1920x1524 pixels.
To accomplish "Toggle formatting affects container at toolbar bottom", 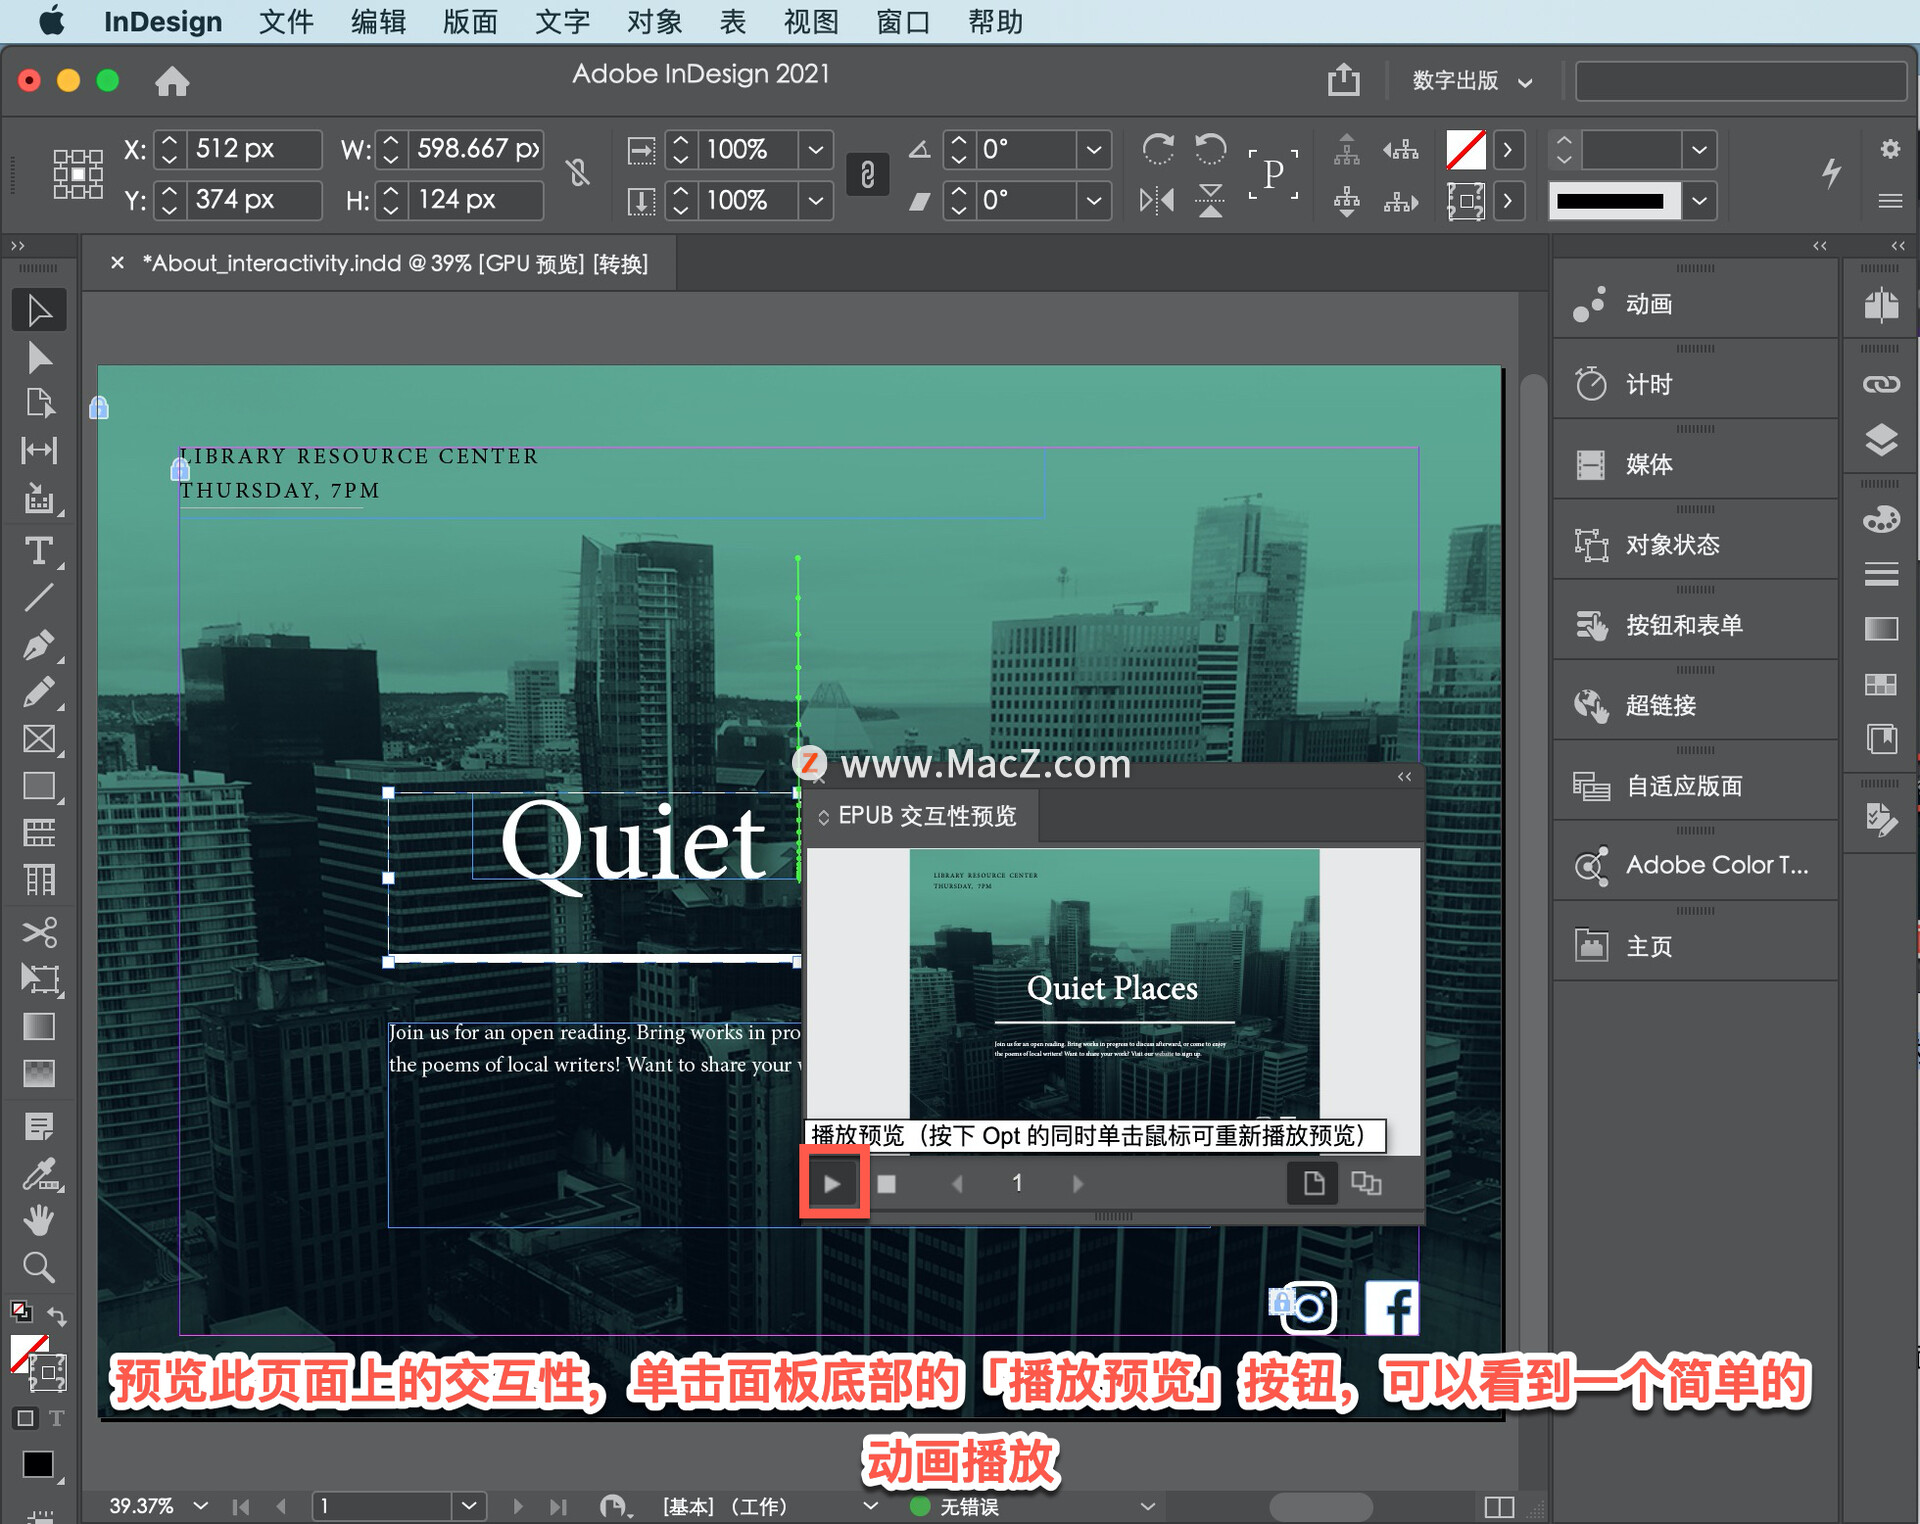I will coord(25,1418).
